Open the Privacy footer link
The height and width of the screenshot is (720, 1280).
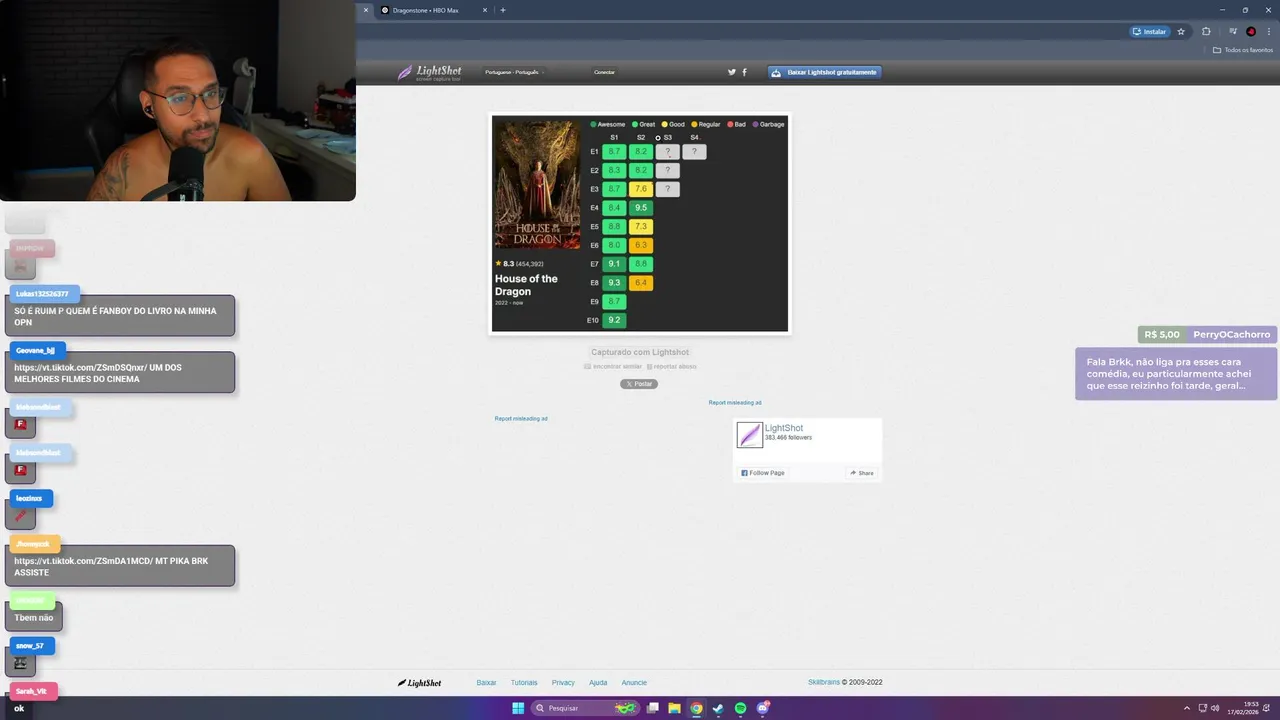pos(563,683)
